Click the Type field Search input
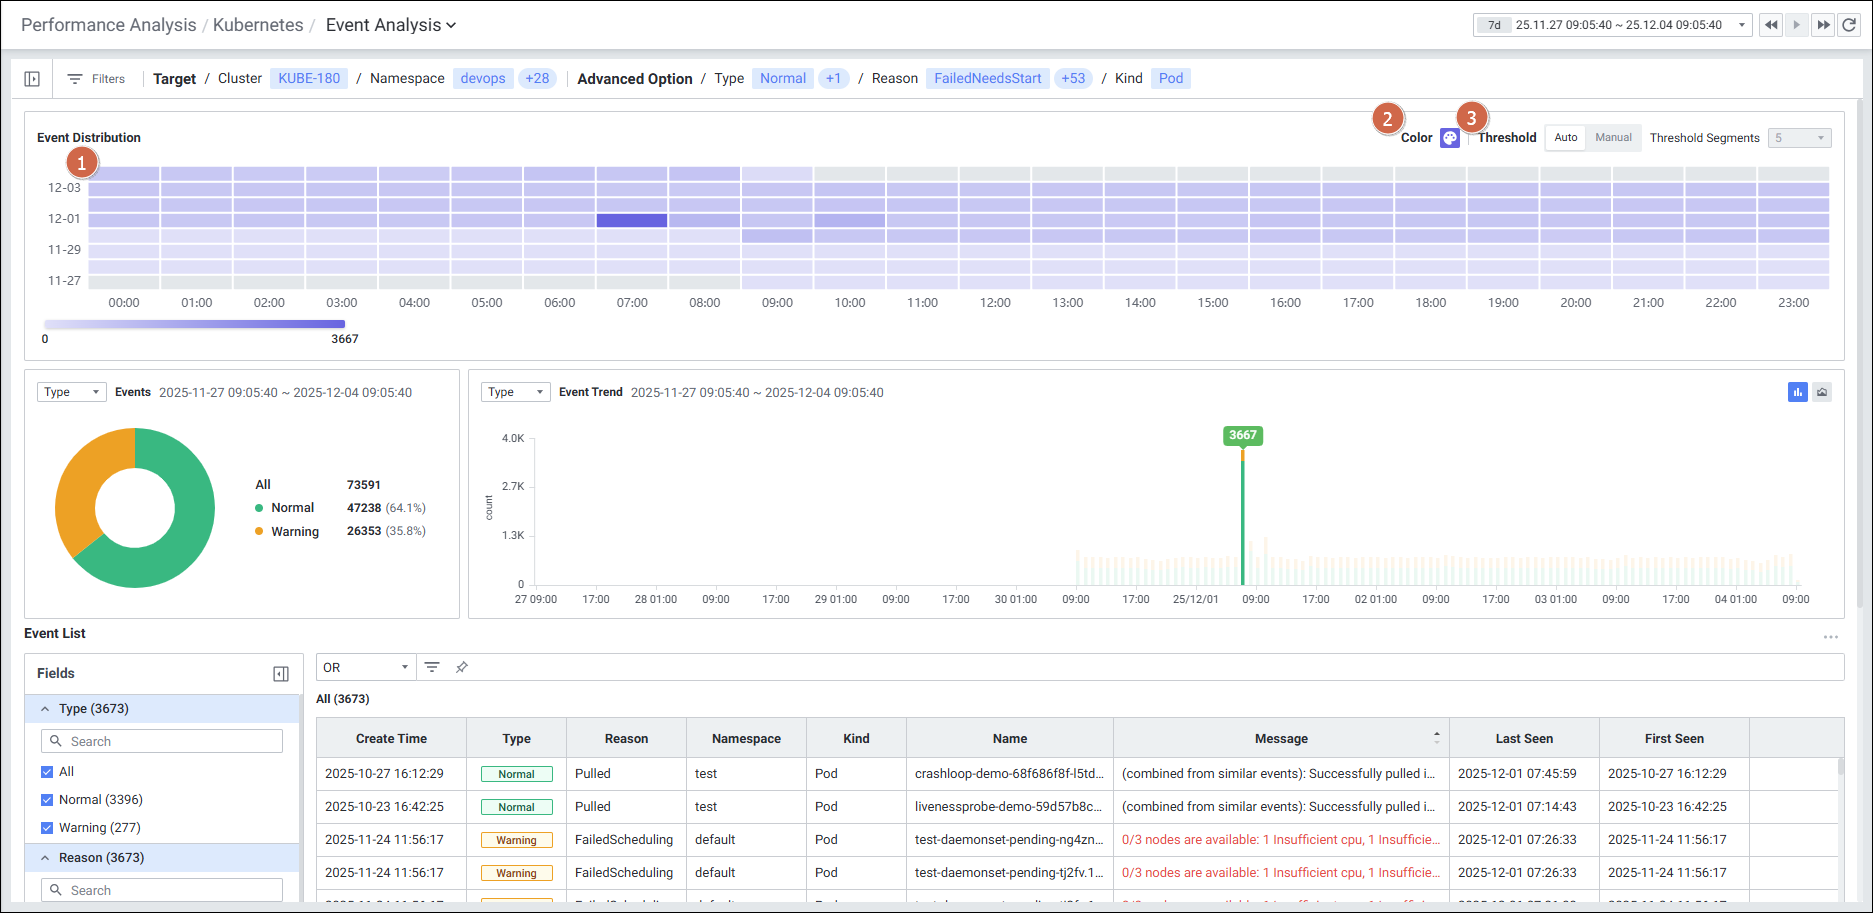This screenshot has width=1873, height=913. click(162, 741)
